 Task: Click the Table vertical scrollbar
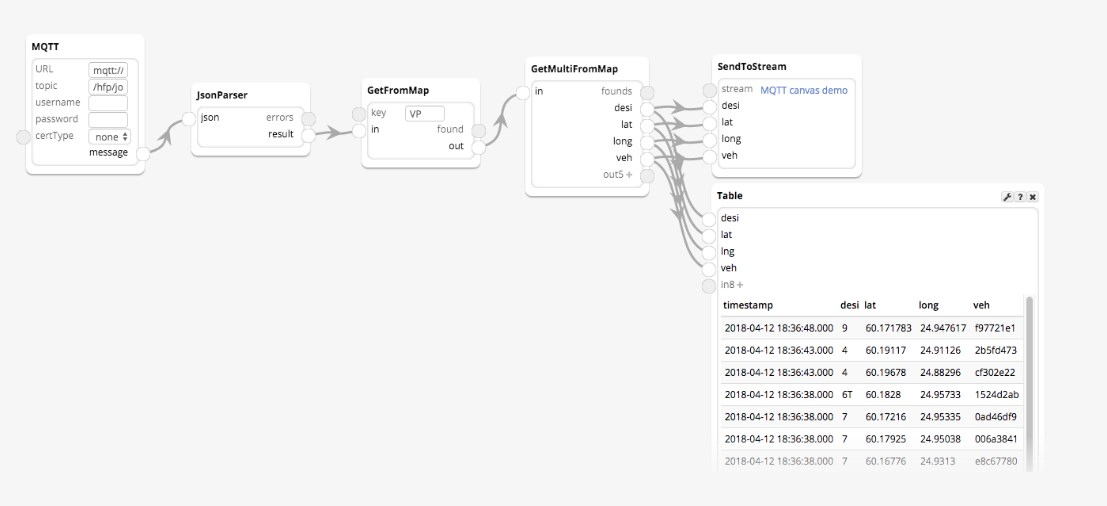(x=1029, y=381)
